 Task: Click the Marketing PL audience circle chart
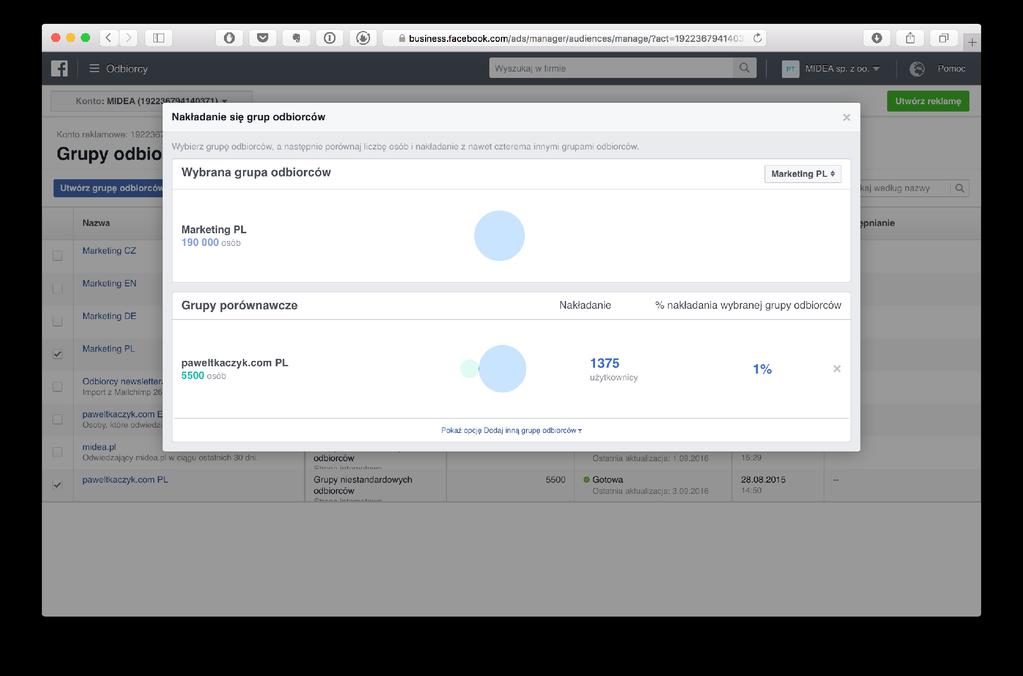499,236
